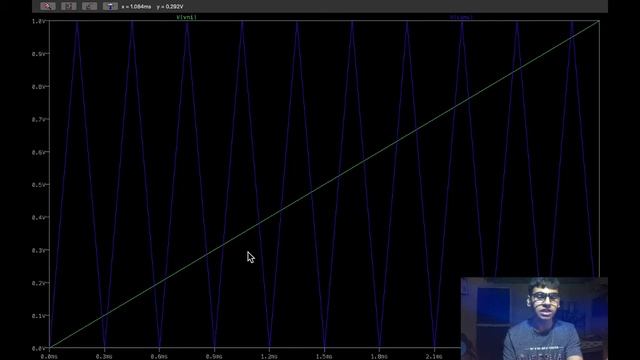This screenshot has width=640, height=360.
Task: Click the 1.0V label on vertical axis
Action: pyautogui.click(x=38, y=21)
